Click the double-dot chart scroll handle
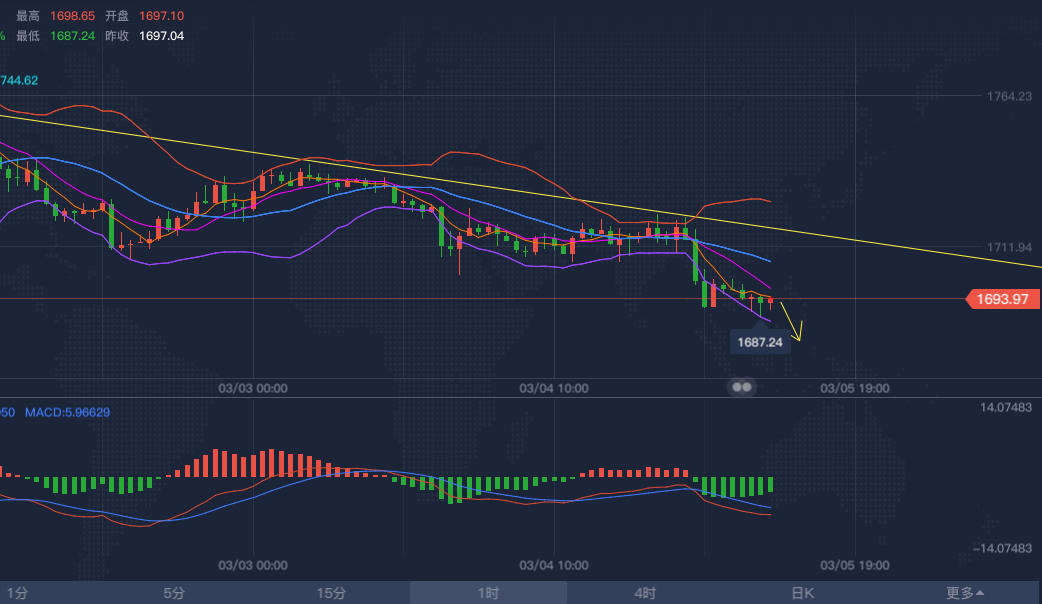The height and width of the screenshot is (604, 1042). pyautogui.click(x=741, y=386)
